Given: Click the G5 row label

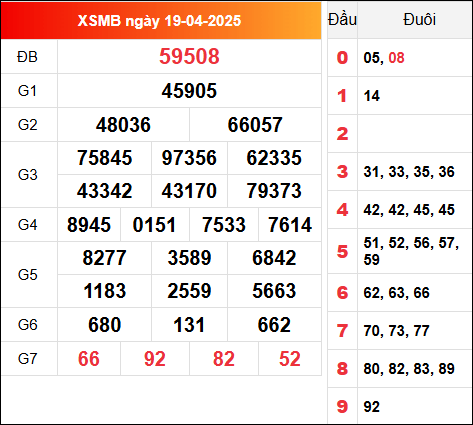Looking at the screenshot, I should [27, 275].
